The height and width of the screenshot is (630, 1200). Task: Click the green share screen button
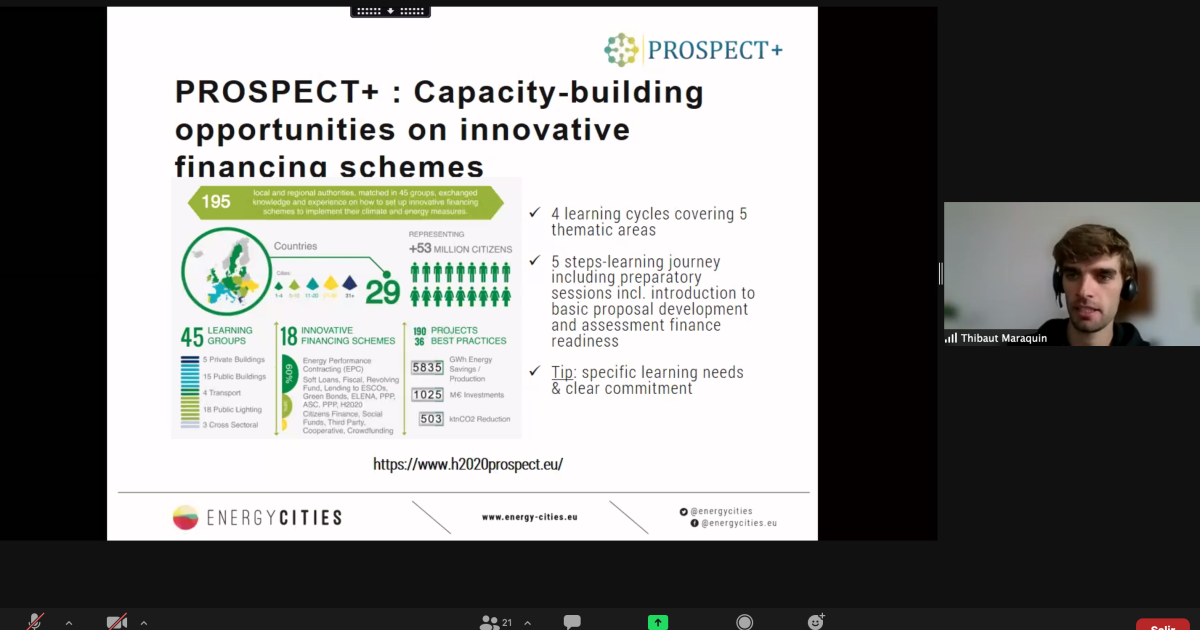click(658, 622)
